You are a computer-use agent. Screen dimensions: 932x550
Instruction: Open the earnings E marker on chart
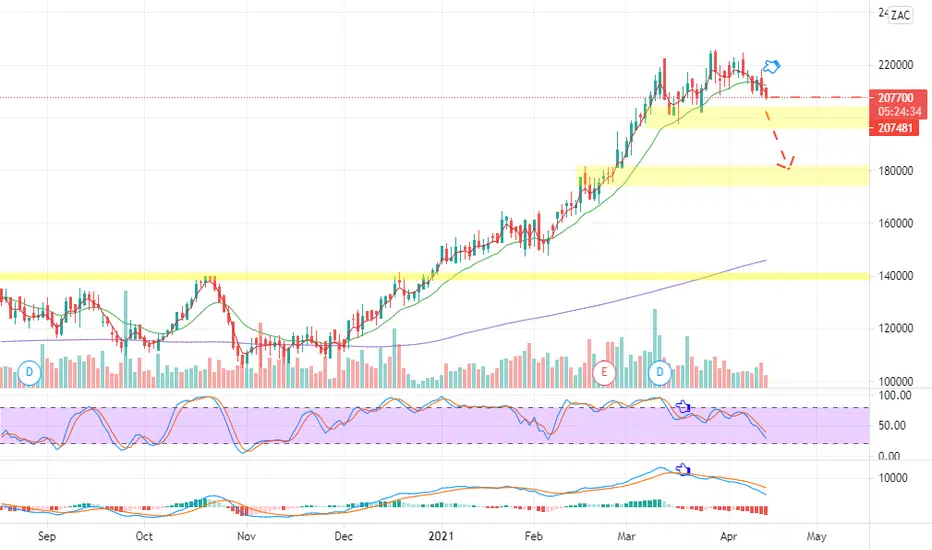click(x=604, y=373)
